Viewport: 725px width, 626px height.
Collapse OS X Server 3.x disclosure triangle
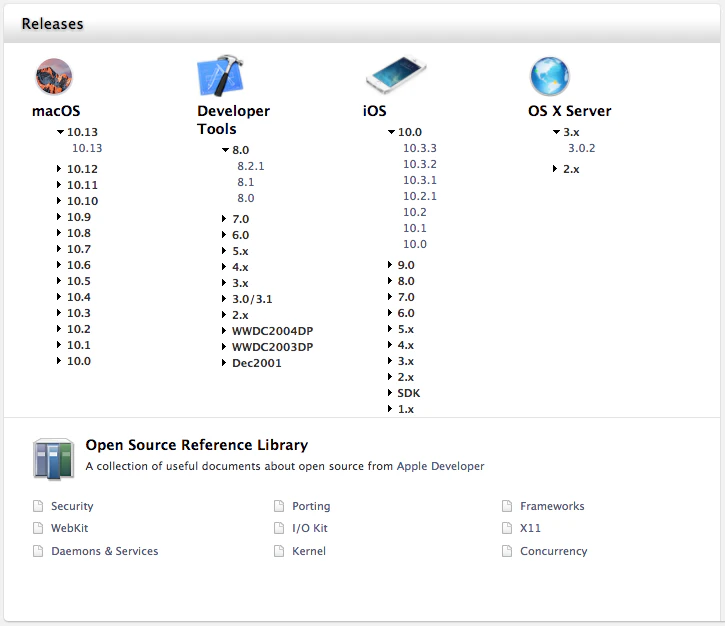point(556,132)
